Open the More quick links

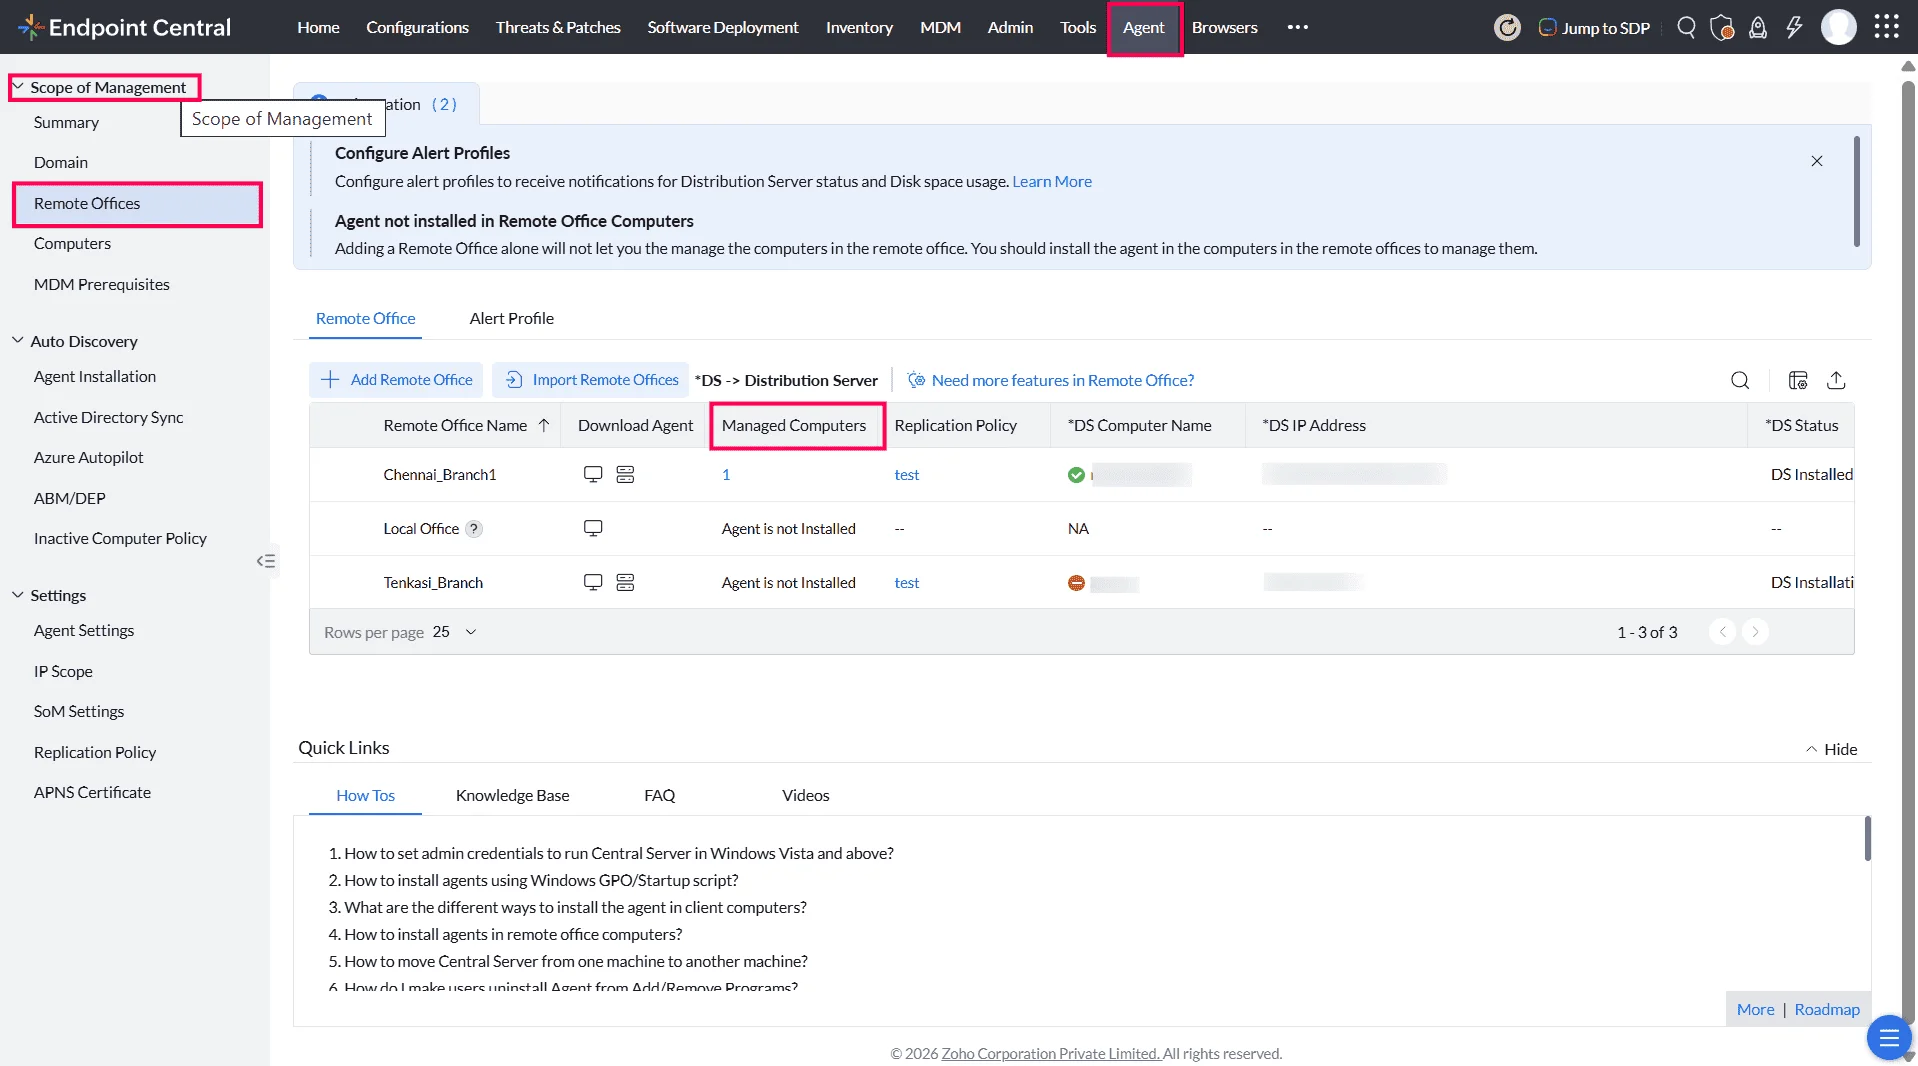1755,1009
